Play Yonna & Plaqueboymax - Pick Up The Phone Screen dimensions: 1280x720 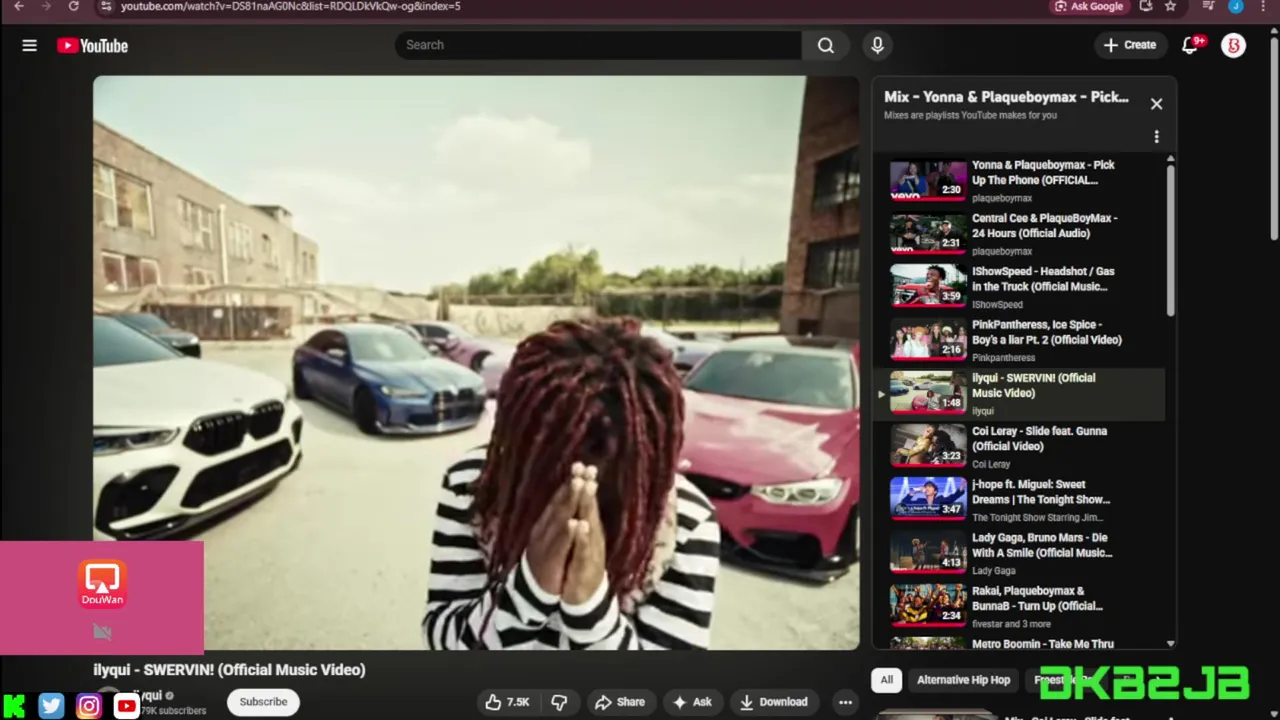click(1018, 180)
